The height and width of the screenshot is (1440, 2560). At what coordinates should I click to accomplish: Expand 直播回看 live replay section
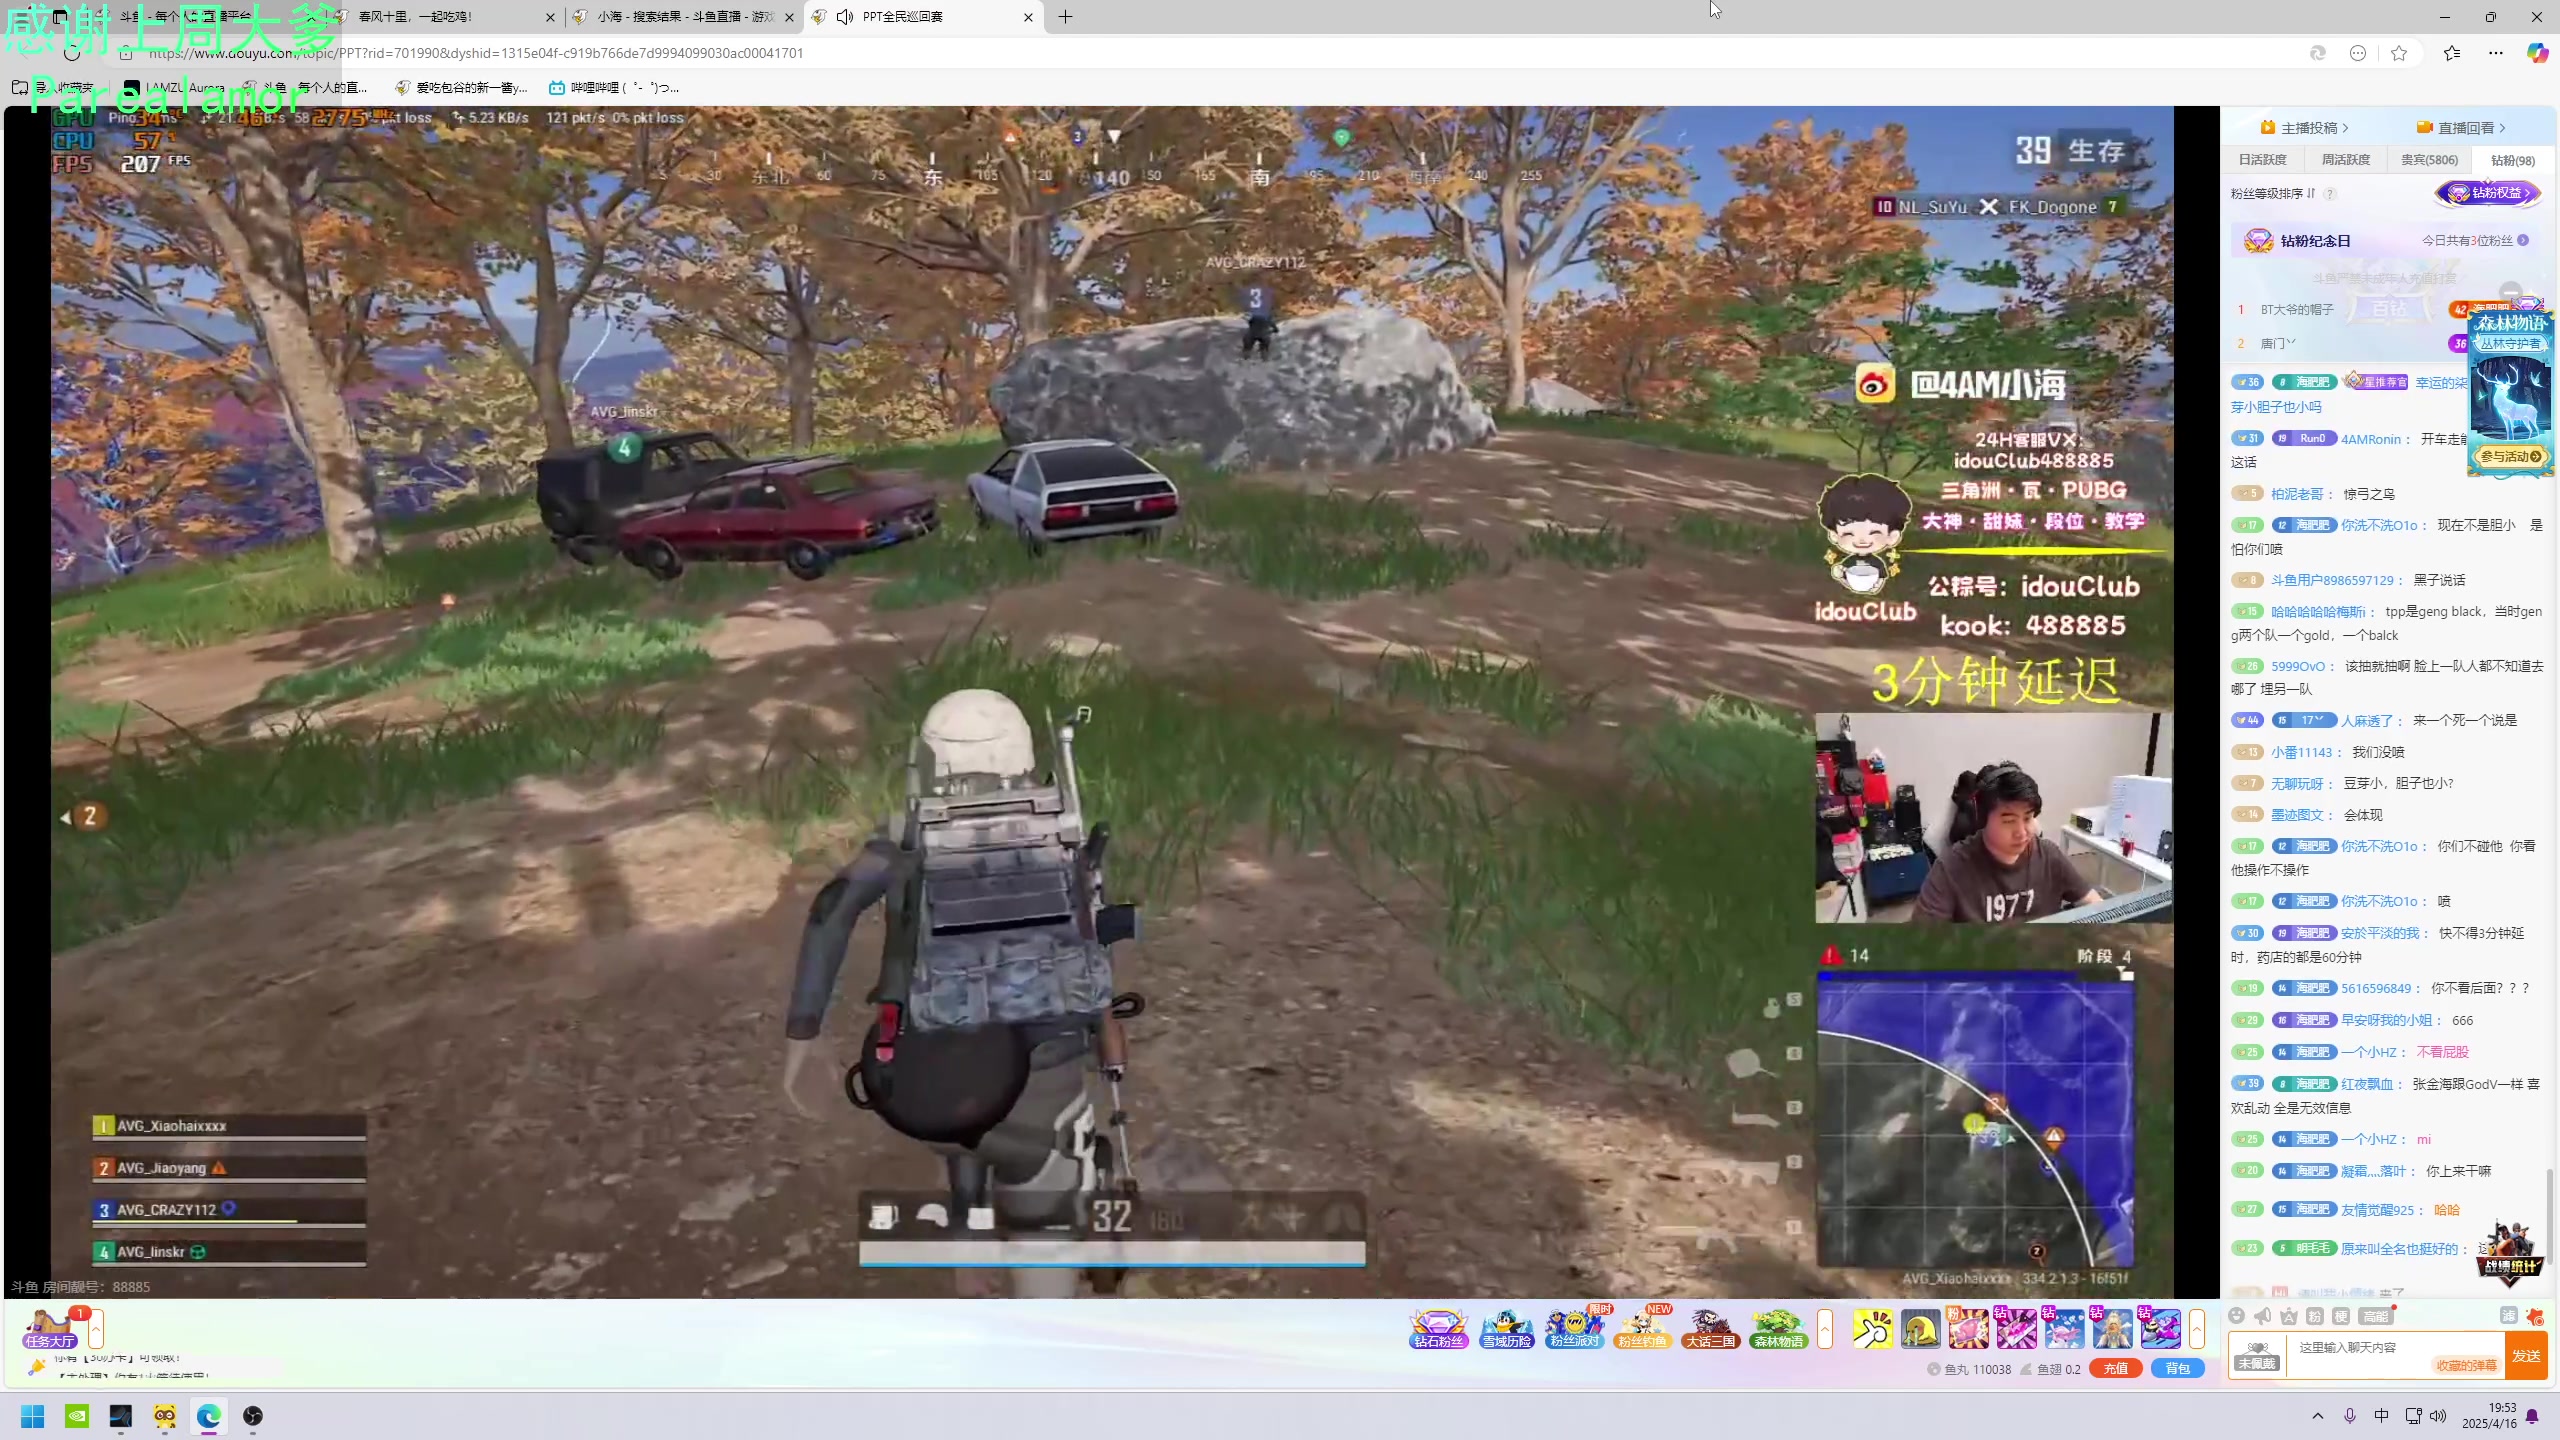click(x=2461, y=128)
